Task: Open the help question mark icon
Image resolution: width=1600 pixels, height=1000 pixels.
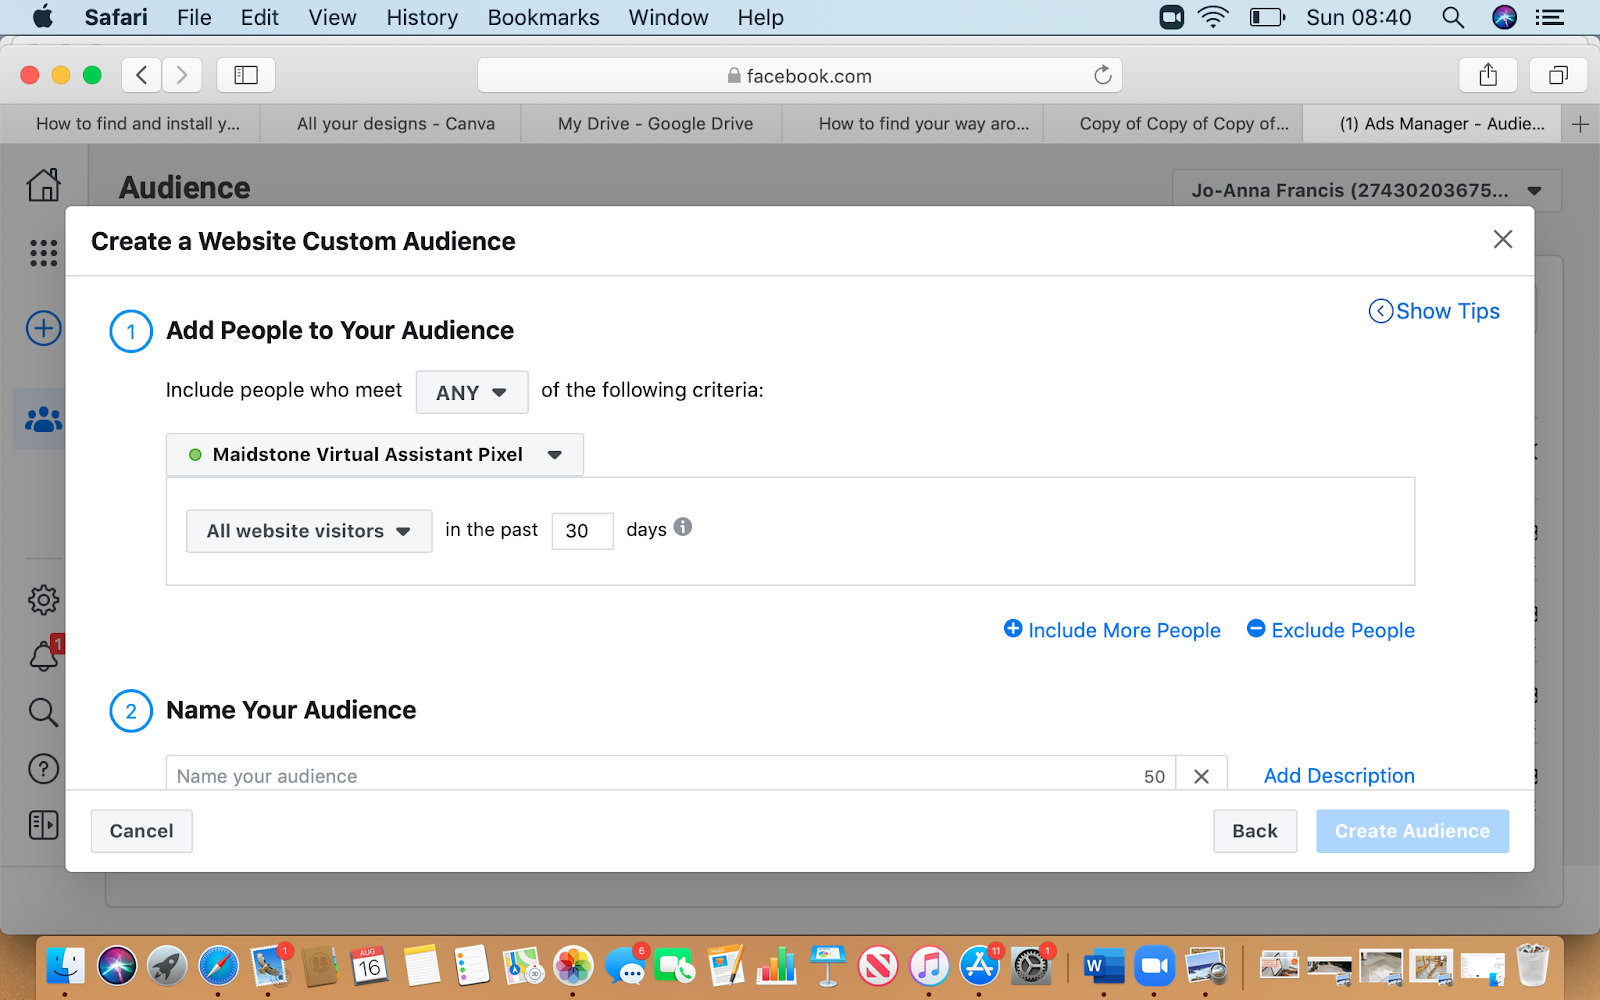Action: pos(44,769)
